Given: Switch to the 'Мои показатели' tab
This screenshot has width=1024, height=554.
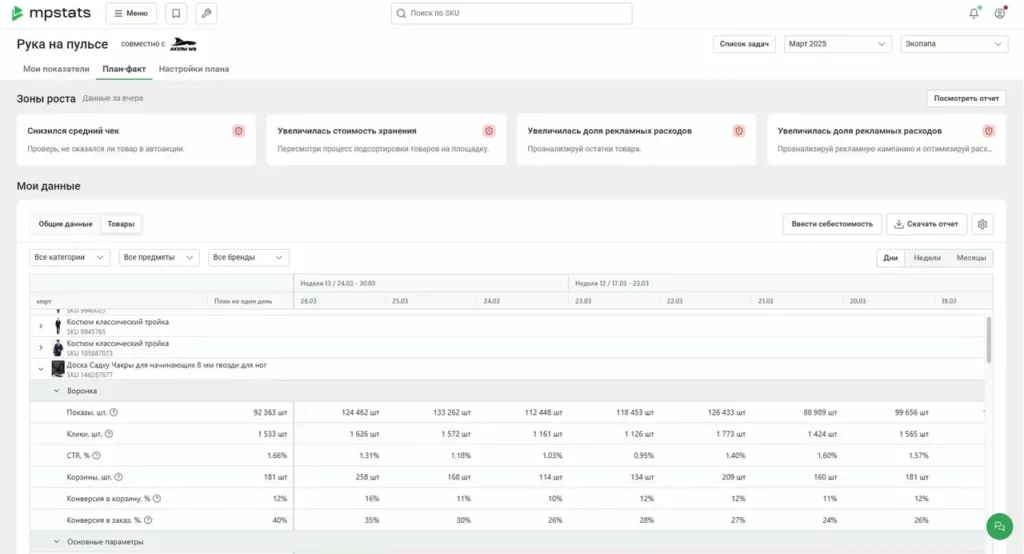Looking at the screenshot, I should pos(56,69).
